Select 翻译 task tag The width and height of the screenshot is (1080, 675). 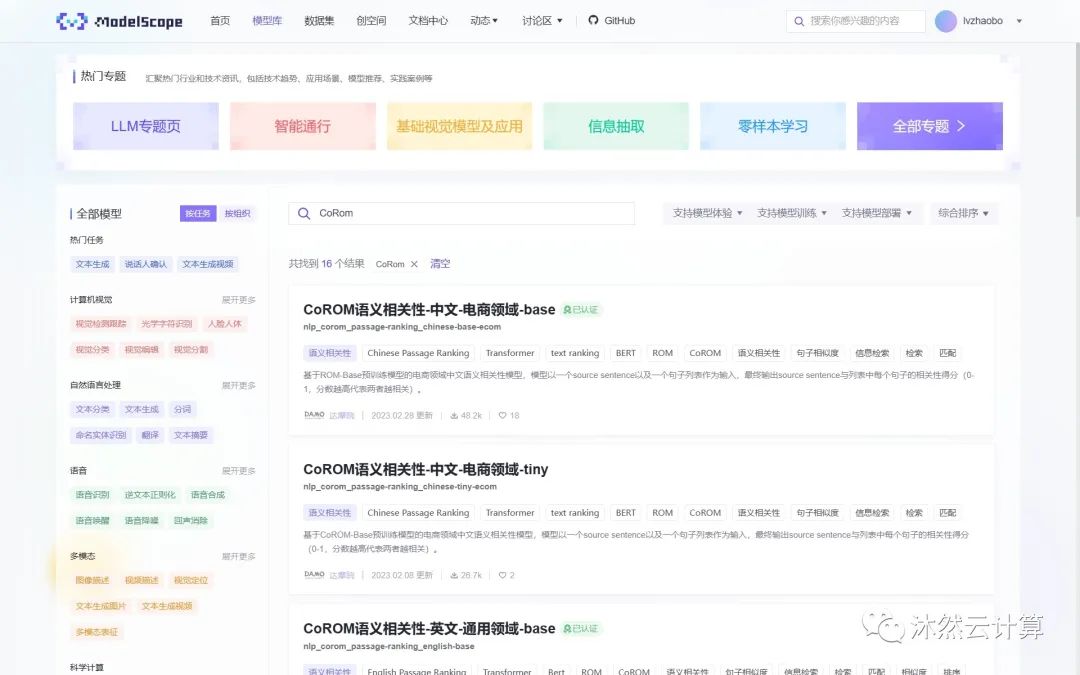150,435
